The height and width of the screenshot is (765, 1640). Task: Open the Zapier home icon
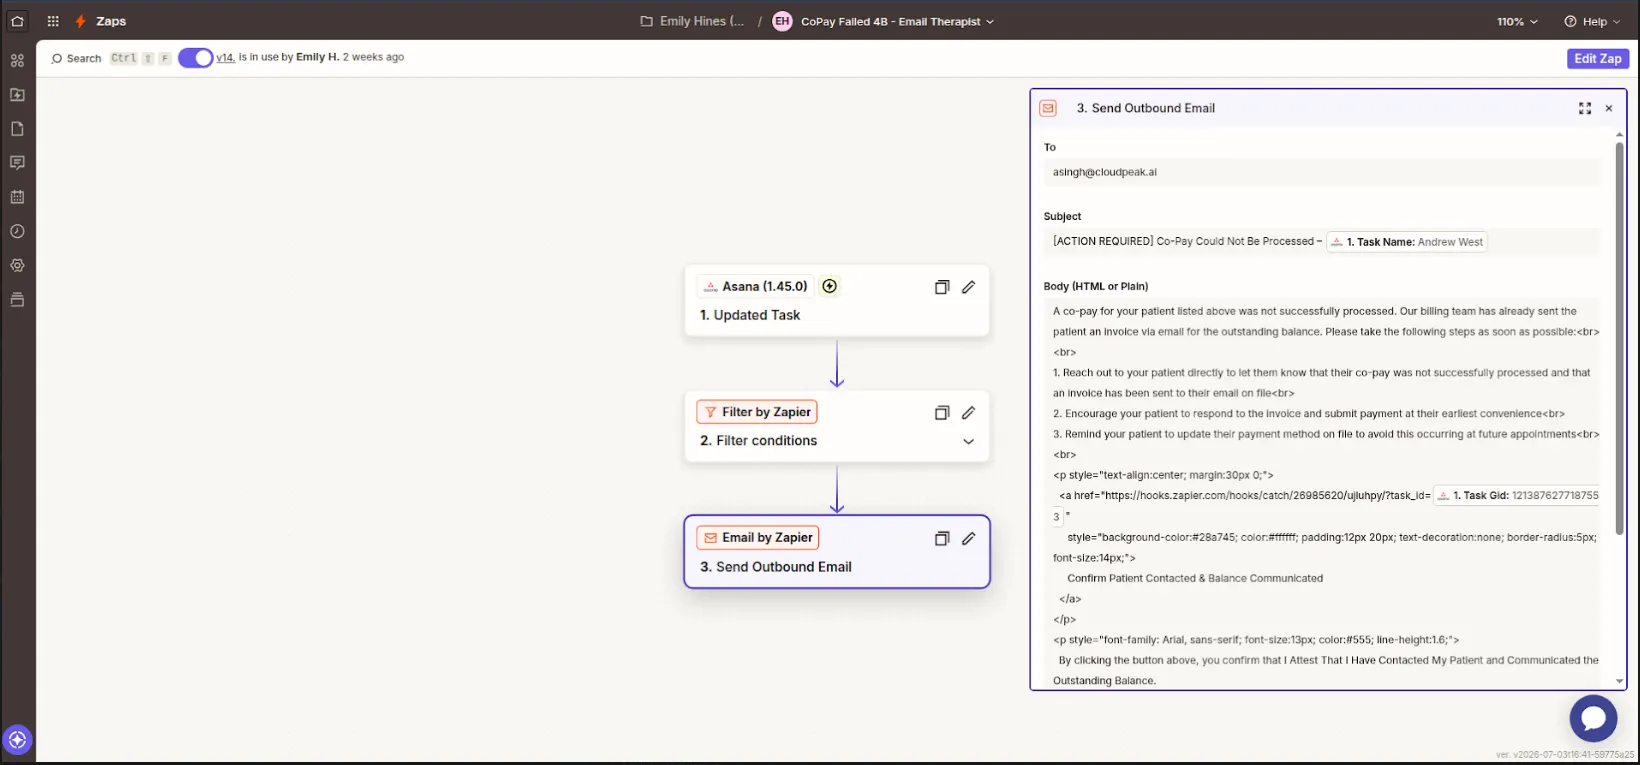(x=17, y=21)
